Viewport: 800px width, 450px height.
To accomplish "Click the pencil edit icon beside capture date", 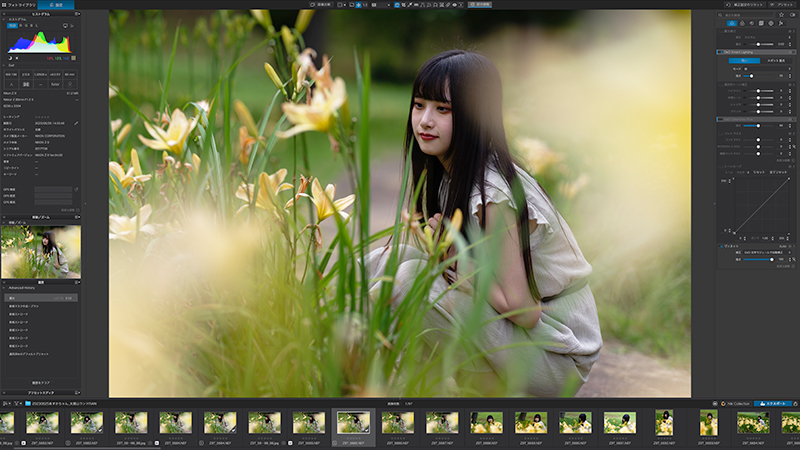I will click(76, 123).
